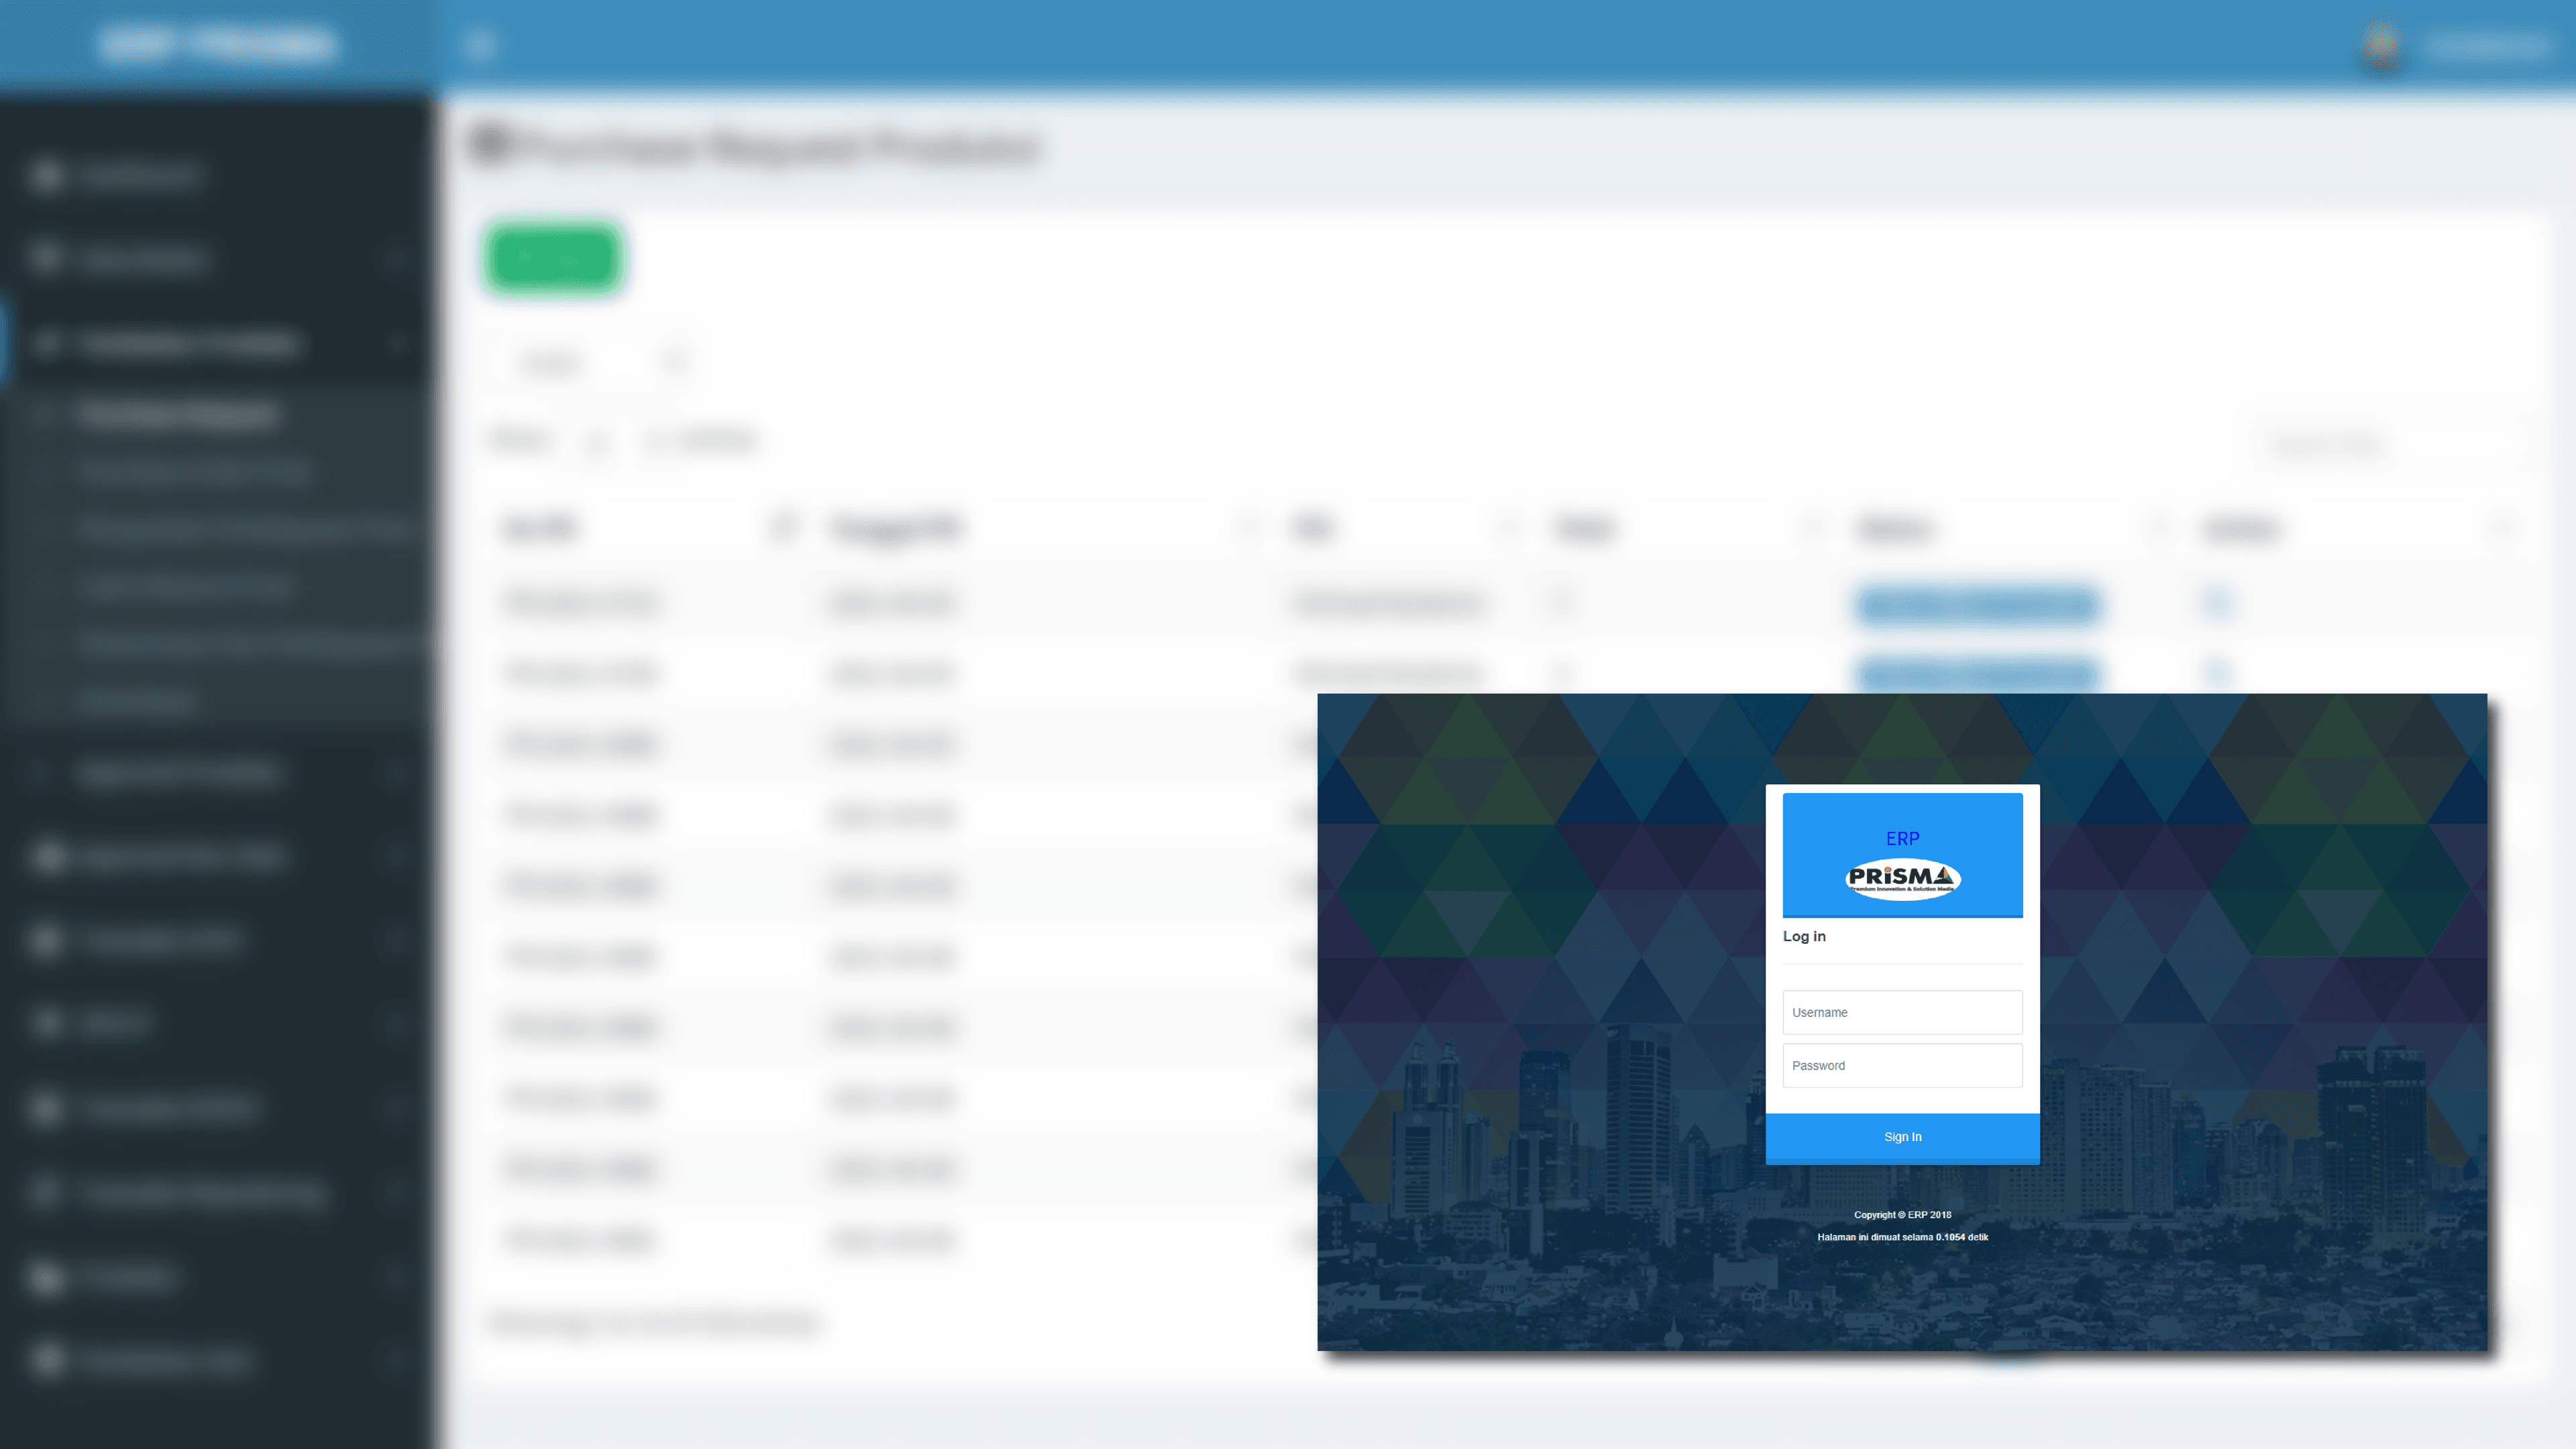This screenshot has width=2576, height=1449.
Task: Open the entries-per-page dropdown
Action: tap(598, 440)
